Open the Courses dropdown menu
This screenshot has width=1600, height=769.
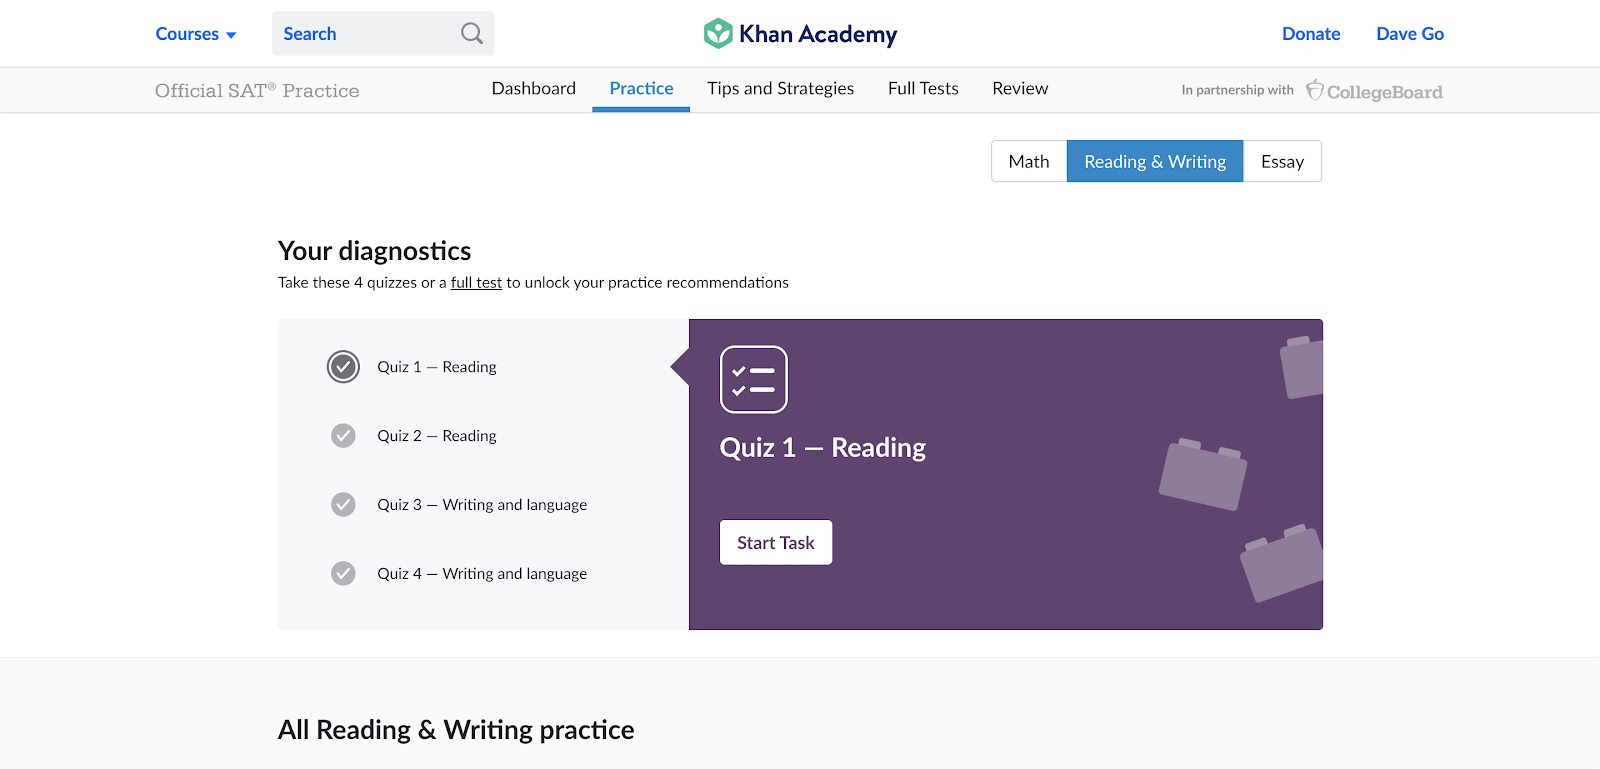(x=196, y=34)
